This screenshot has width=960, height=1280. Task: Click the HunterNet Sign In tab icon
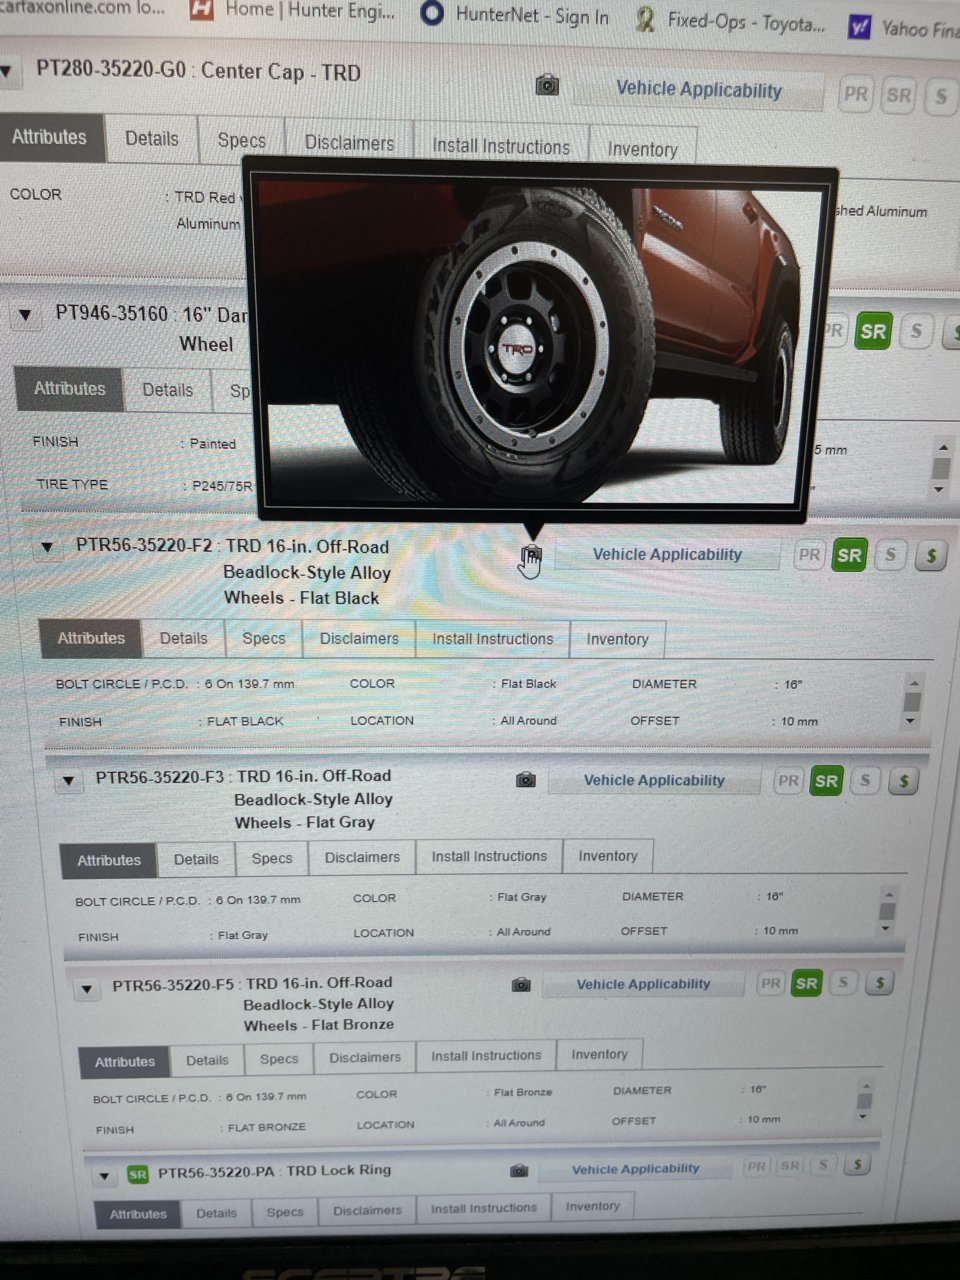[x=432, y=14]
